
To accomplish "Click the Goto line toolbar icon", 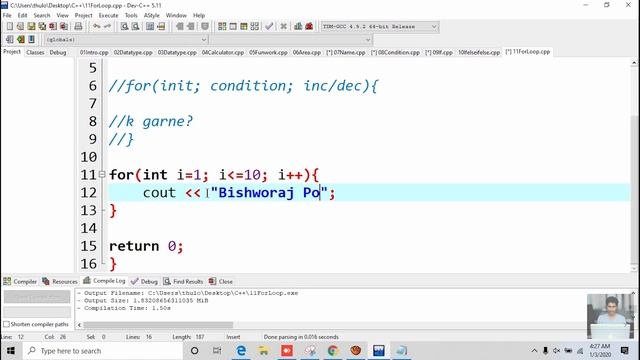I will (161, 27).
